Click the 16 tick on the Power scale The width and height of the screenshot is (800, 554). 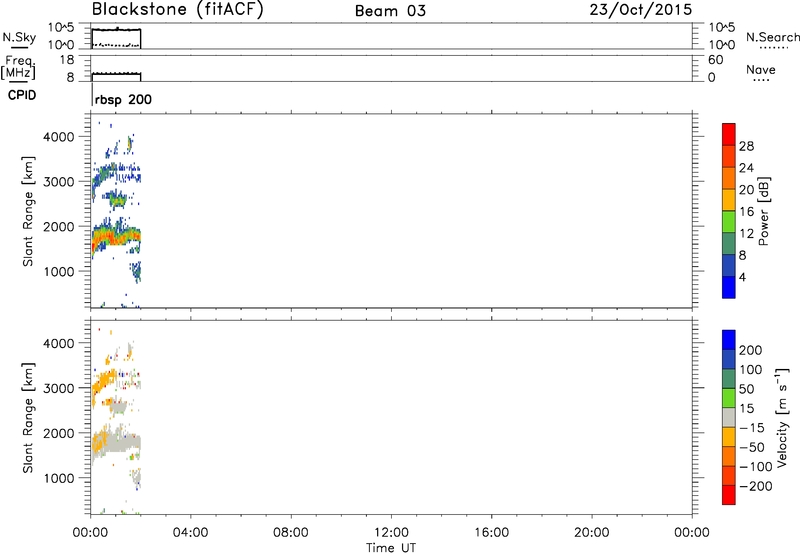[746, 212]
